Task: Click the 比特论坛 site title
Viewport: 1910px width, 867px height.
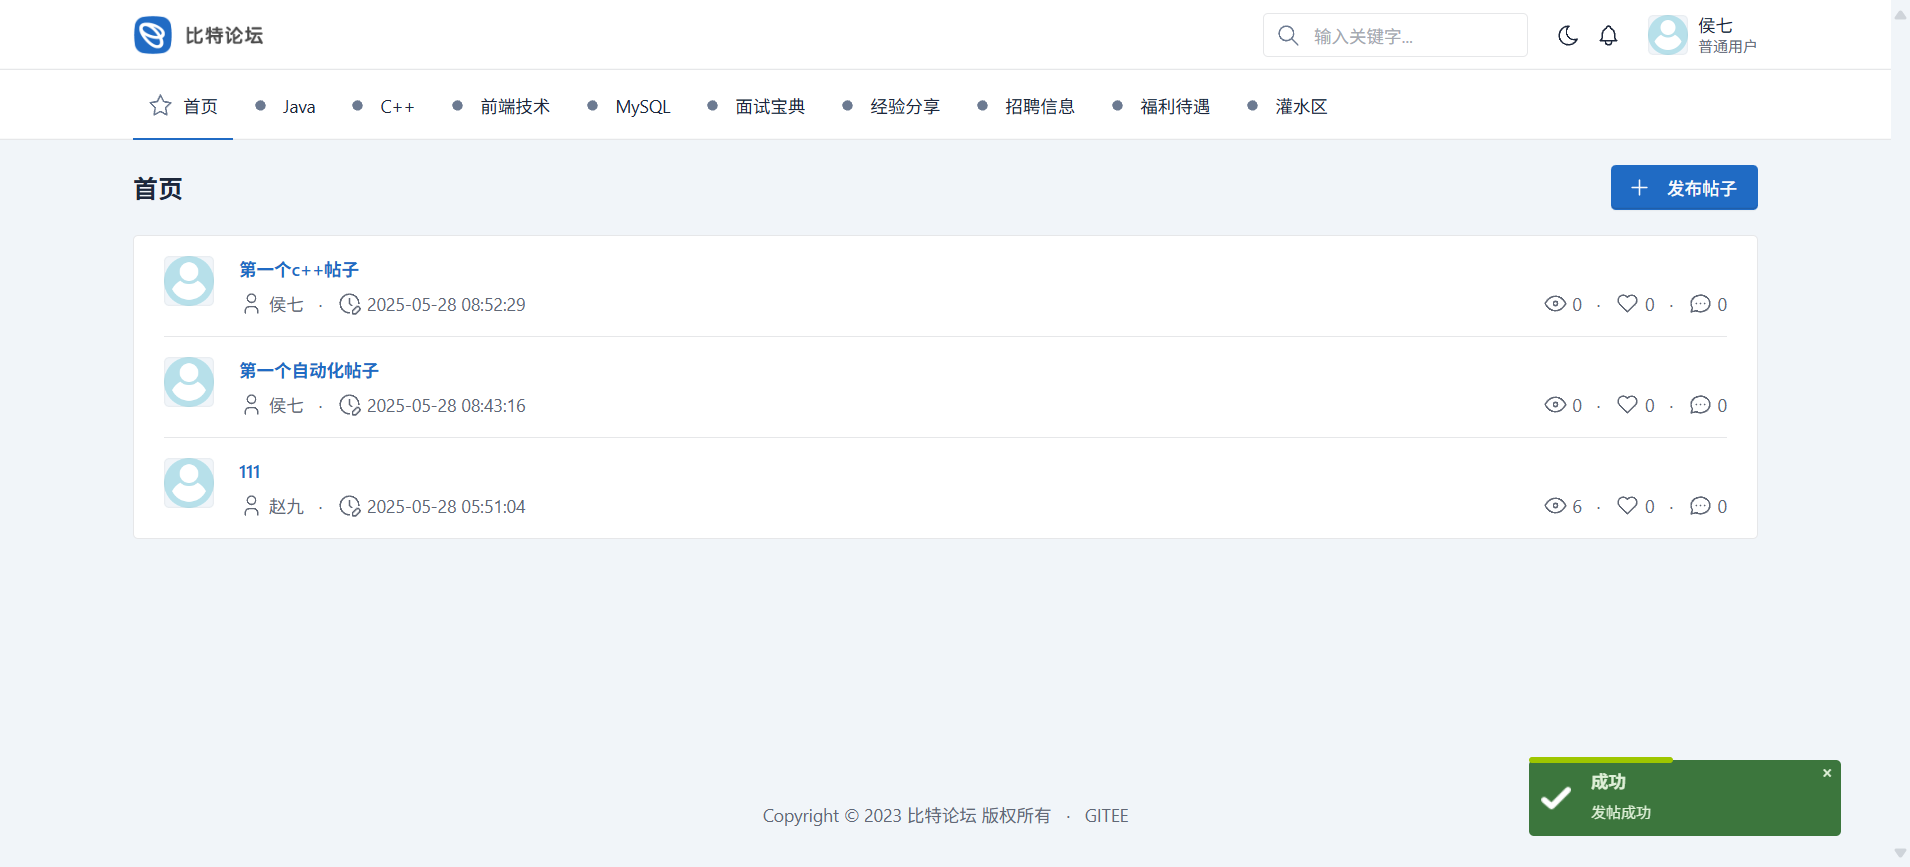Action: tap(224, 35)
